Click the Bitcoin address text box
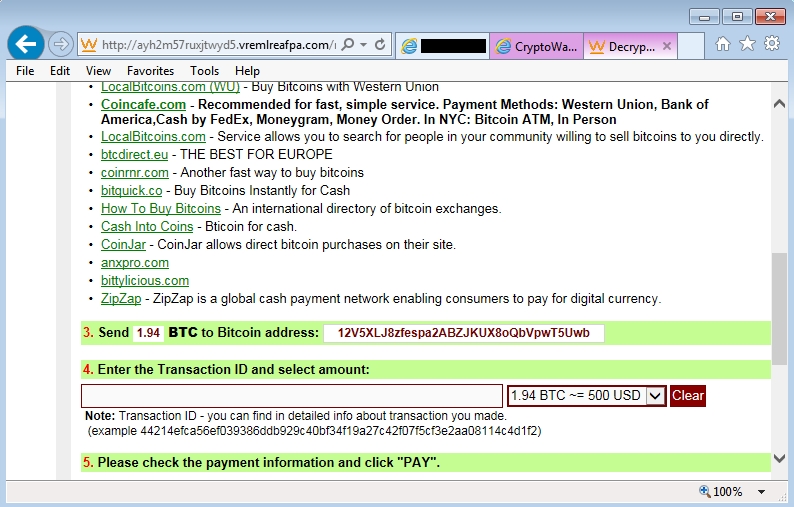 tap(463, 333)
